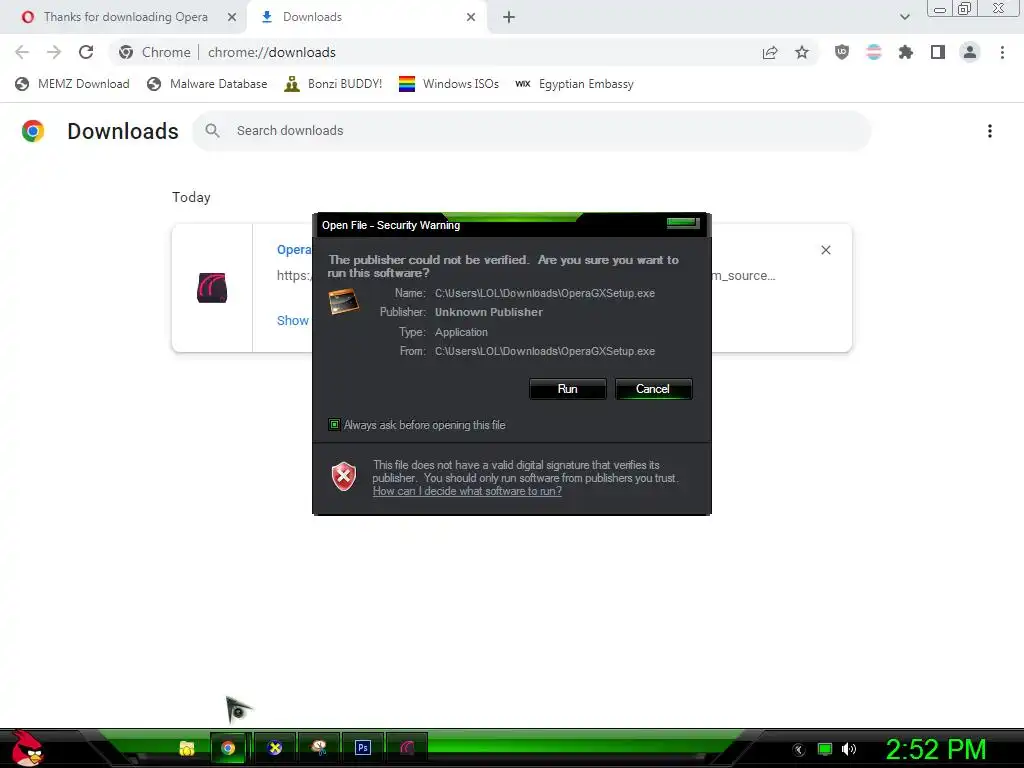Toggle Always ask before opening this file
The image size is (1024, 768).
click(x=334, y=425)
